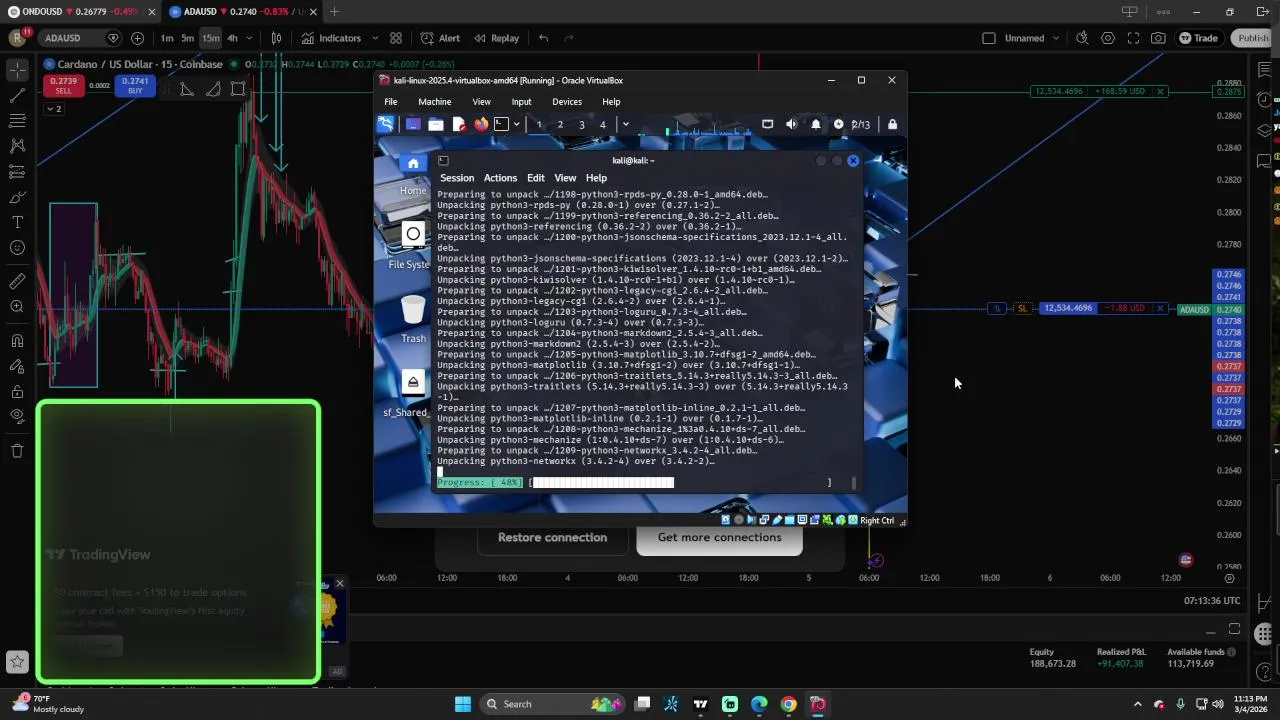Open the Actions menu in Kali terminal
1280x720 pixels.
coord(500,178)
